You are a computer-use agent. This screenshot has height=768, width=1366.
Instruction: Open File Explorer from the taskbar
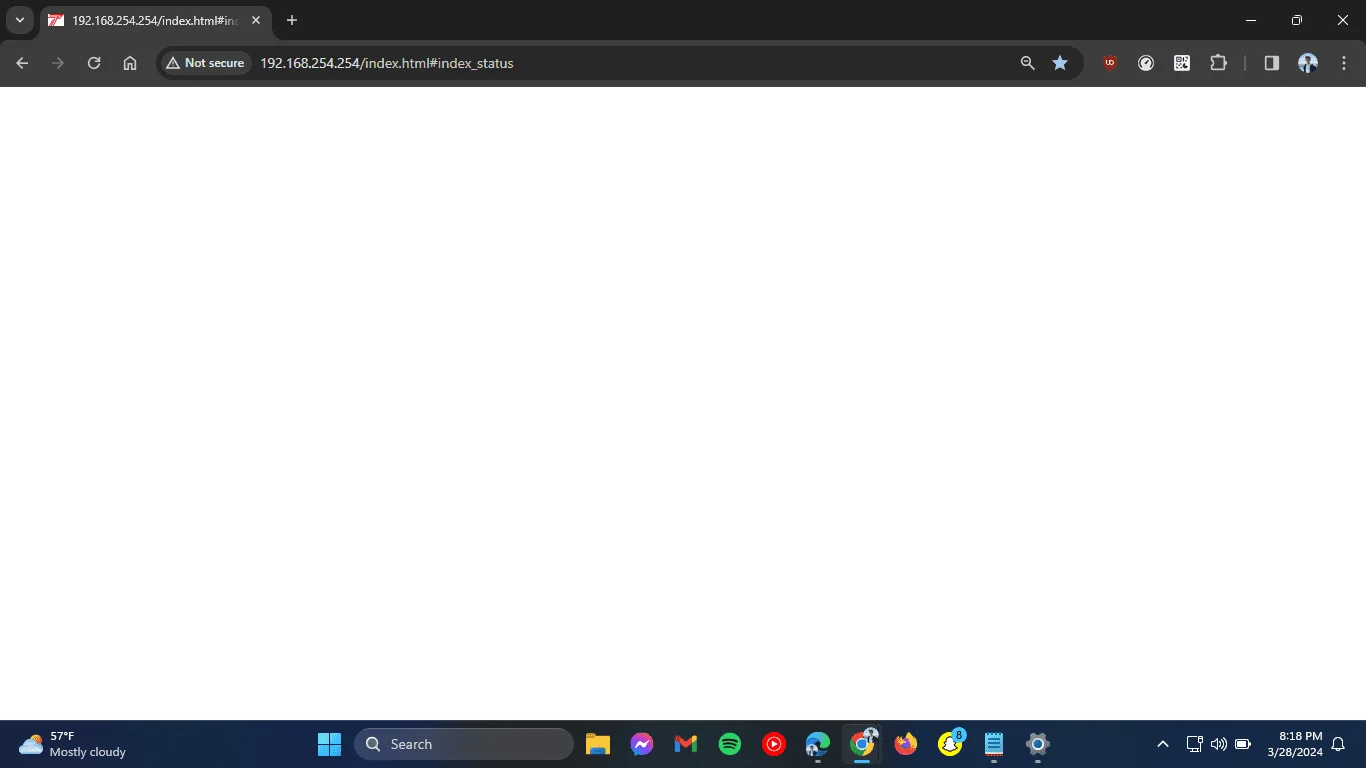point(598,744)
